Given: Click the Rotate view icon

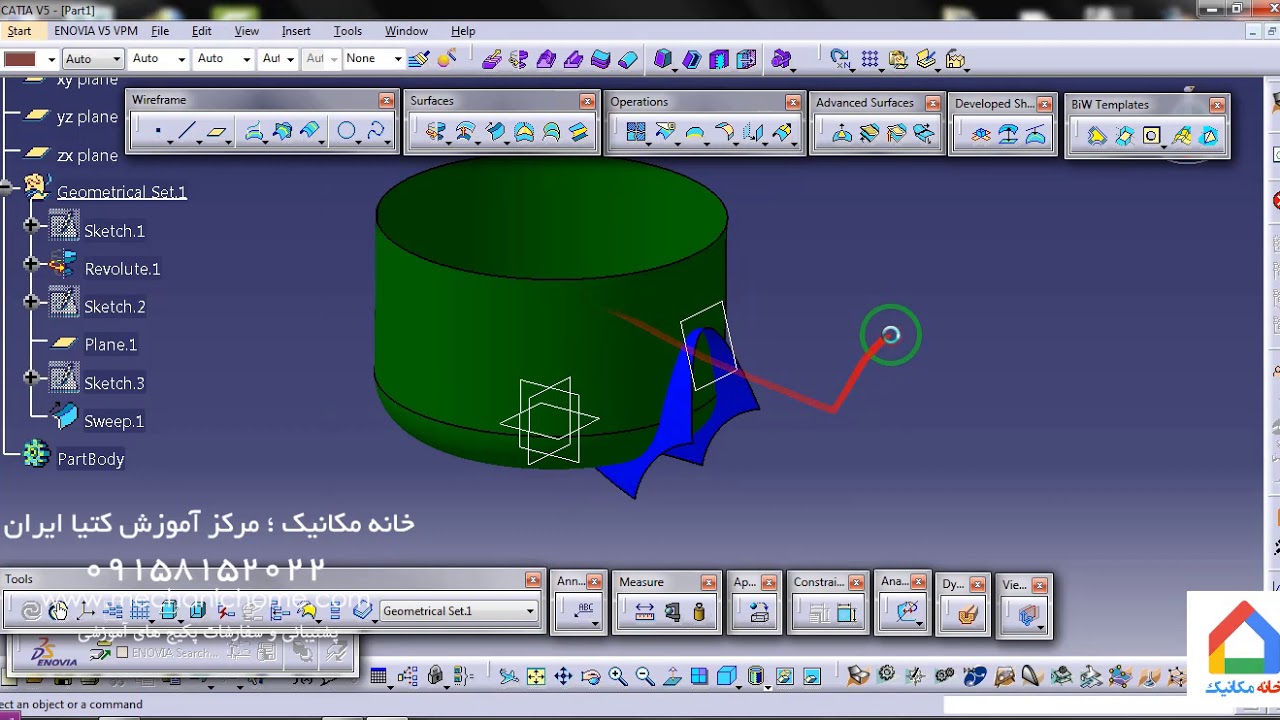Looking at the screenshot, I should [x=590, y=677].
